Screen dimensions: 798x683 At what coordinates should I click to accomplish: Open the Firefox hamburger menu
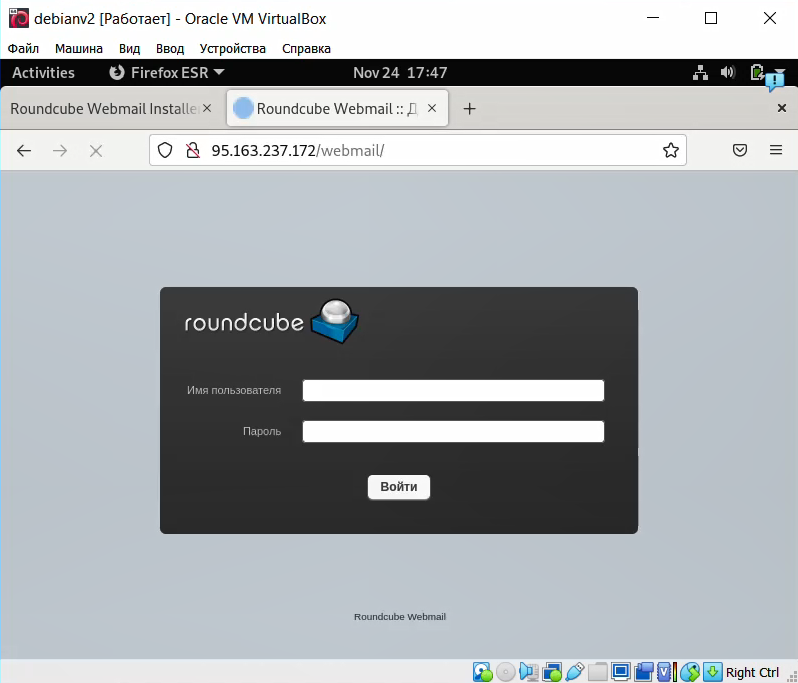tap(776, 150)
